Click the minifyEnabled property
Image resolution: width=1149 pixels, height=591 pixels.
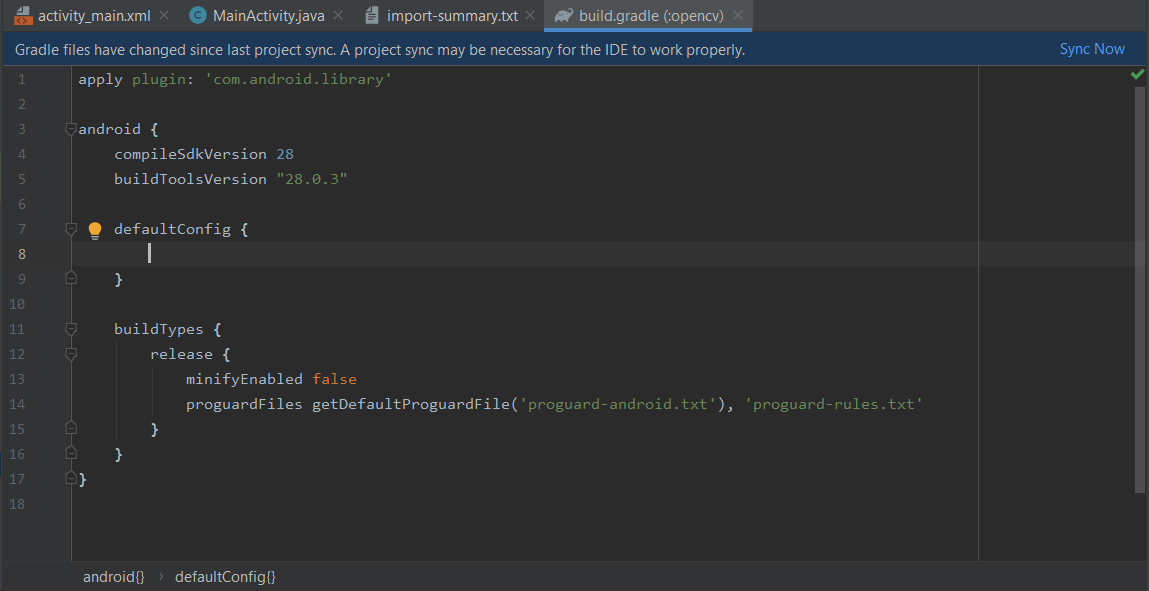[244, 379]
